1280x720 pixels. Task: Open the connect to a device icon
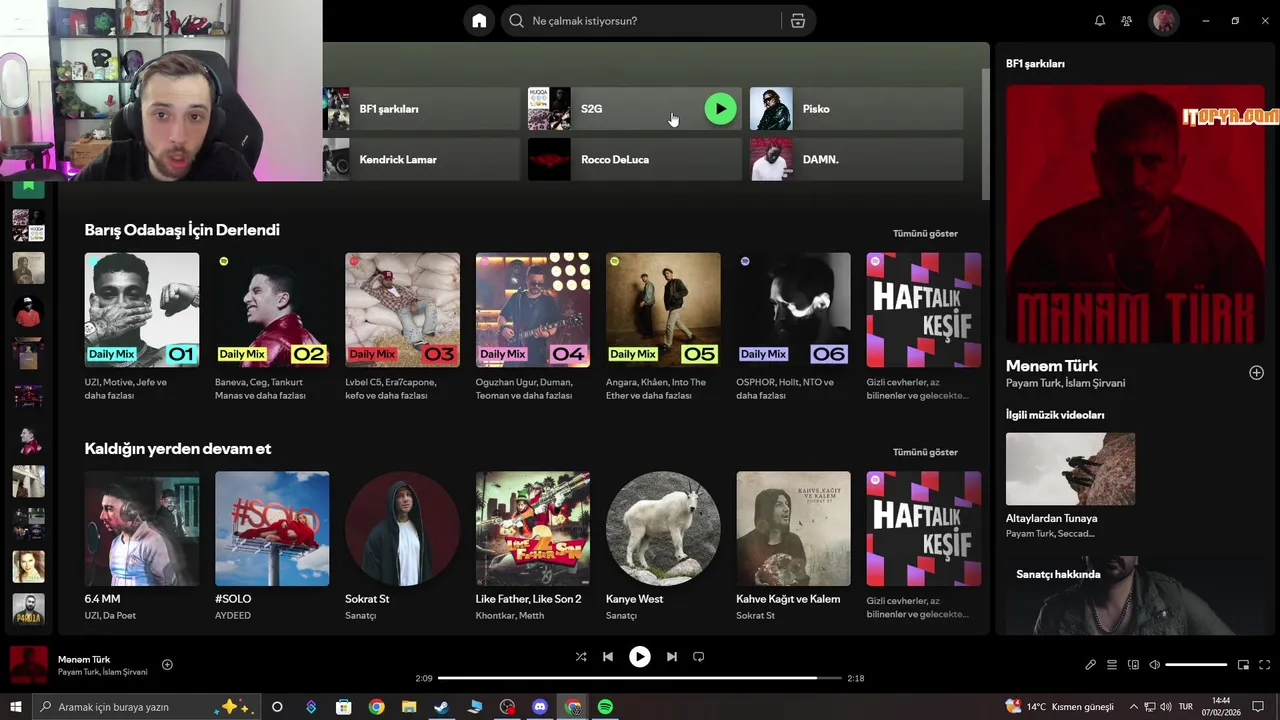(x=1133, y=665)
